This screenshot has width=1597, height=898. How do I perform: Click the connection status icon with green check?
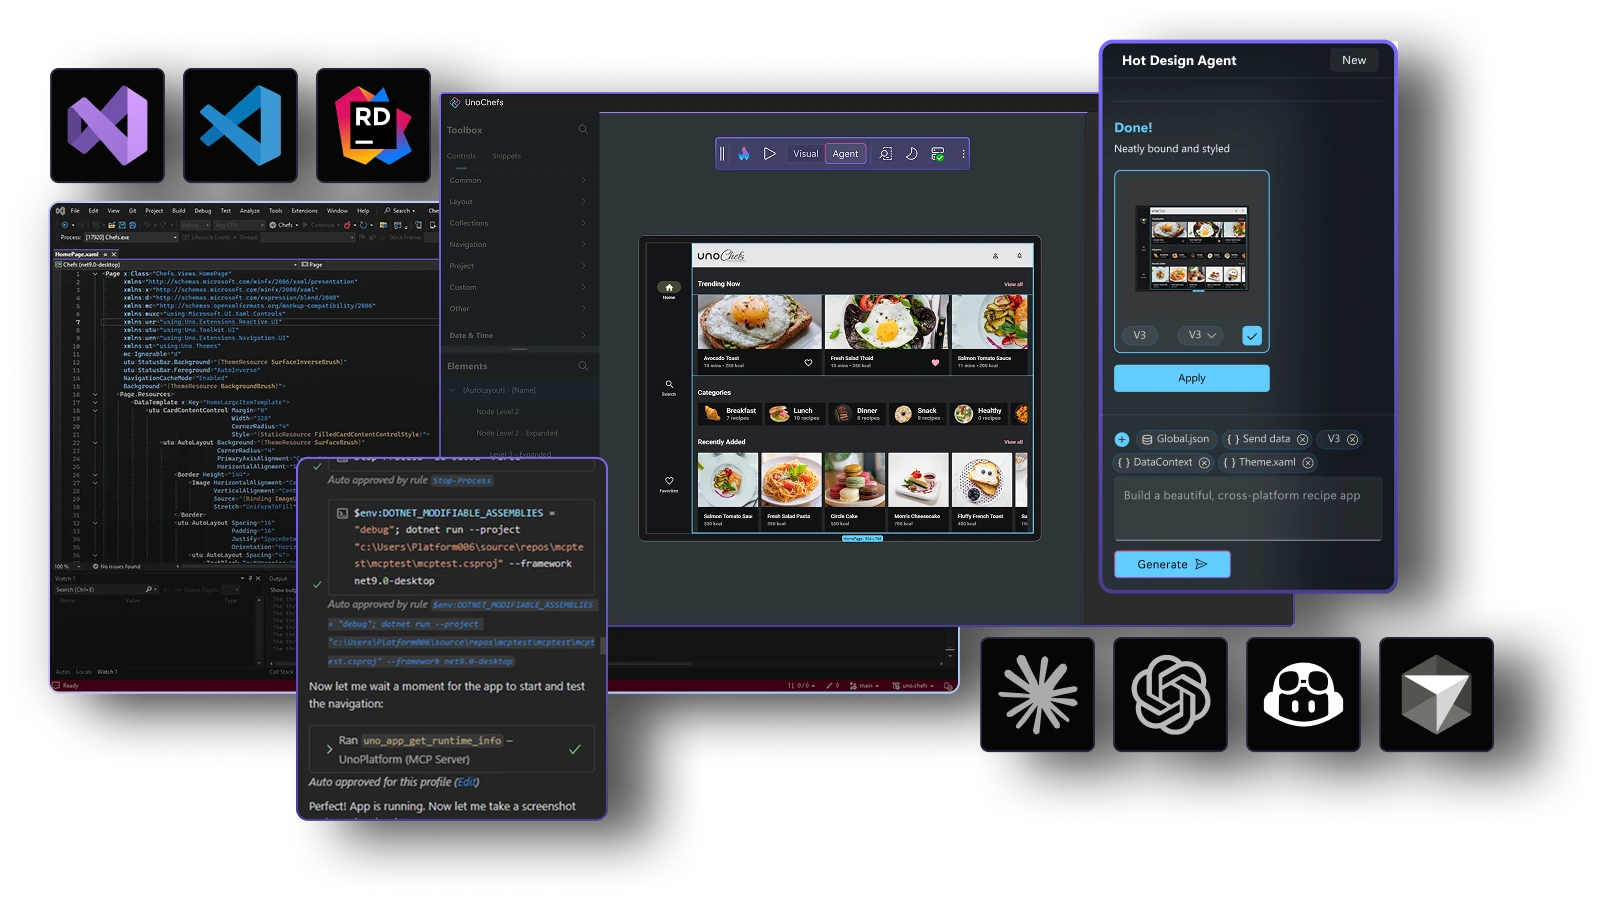938,154
